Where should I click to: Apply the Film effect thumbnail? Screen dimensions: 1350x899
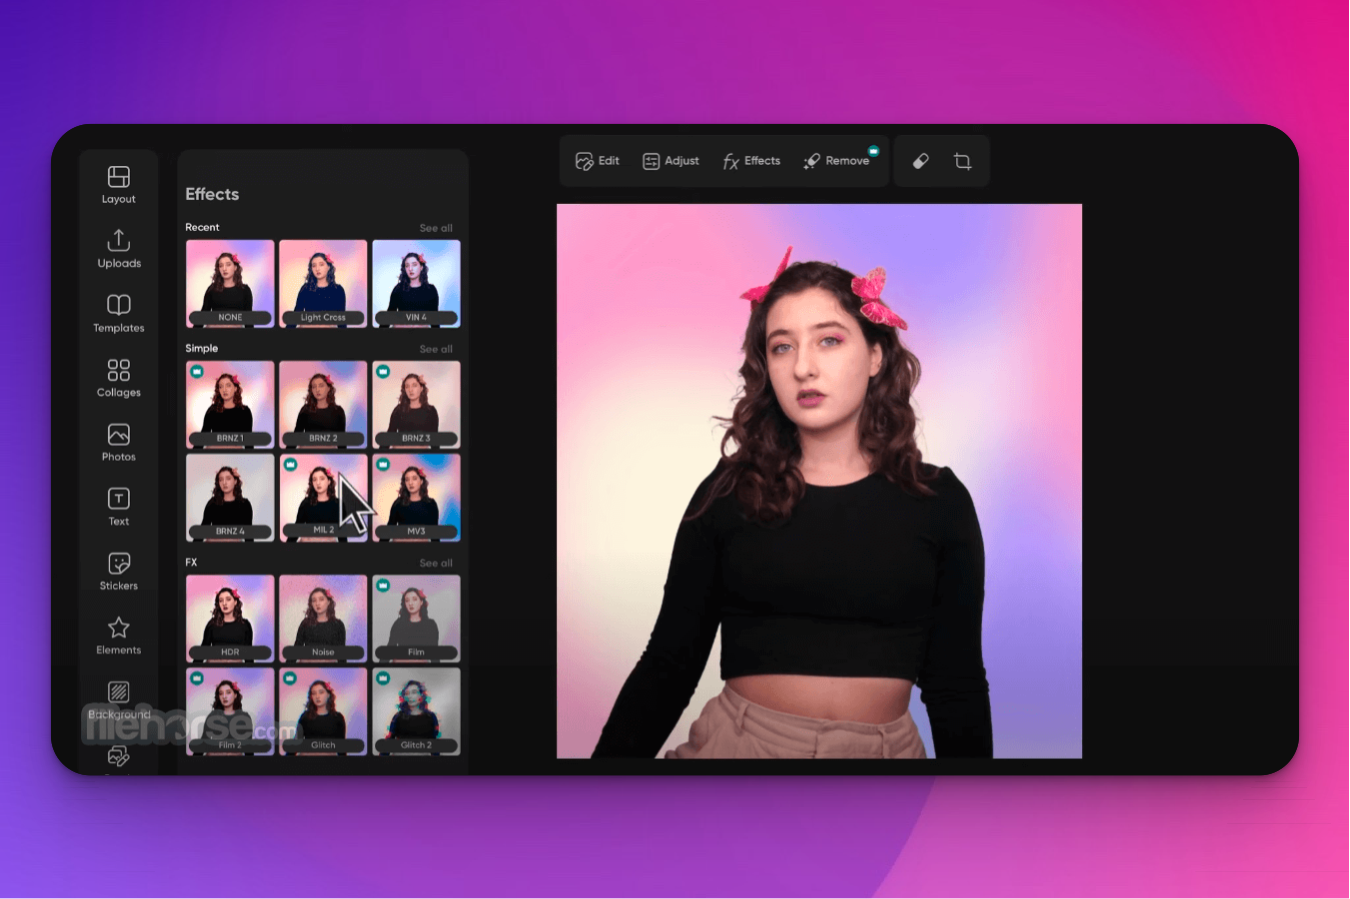click(x=416, y=619)
